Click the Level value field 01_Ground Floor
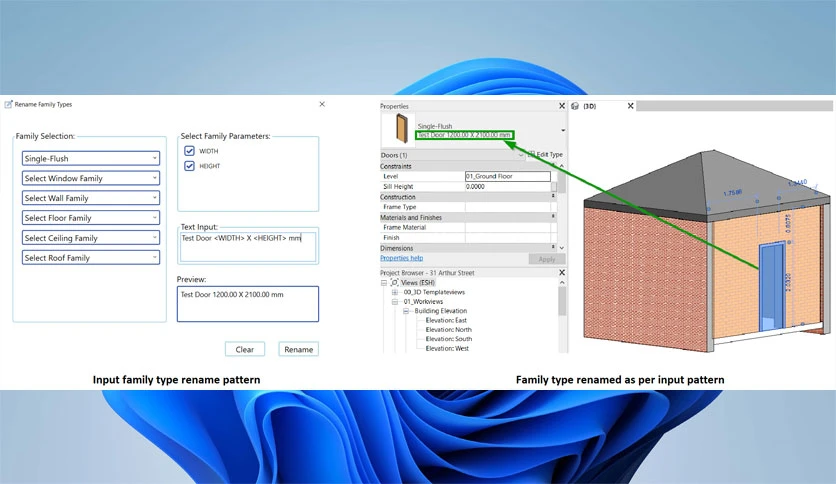The width and height of the screenshot is (836, 484). click(508, 176)
